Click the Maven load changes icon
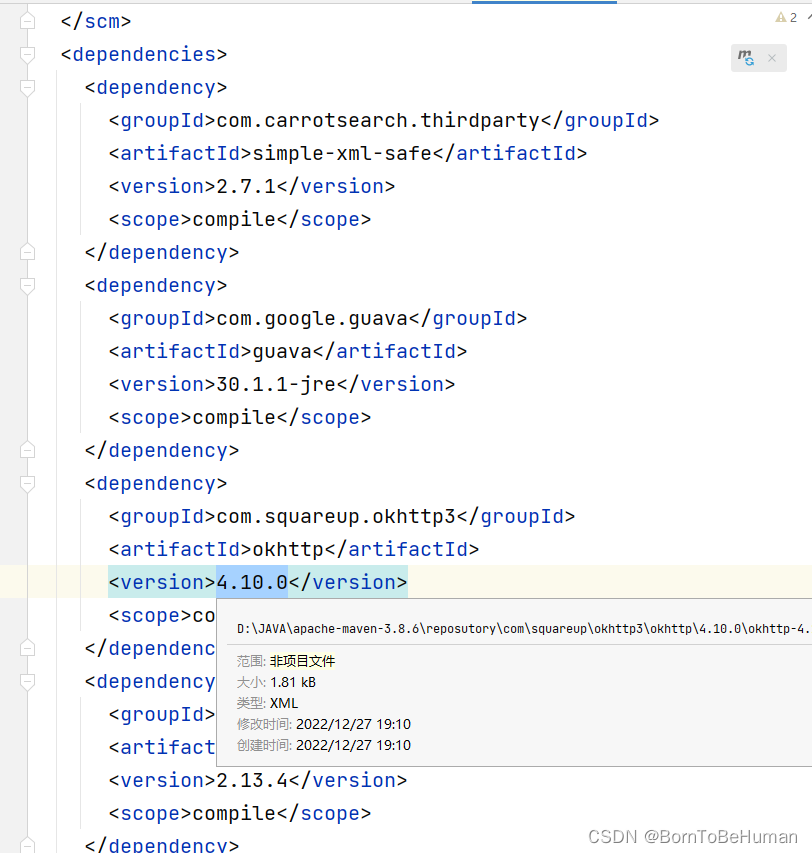This screenshot has width=812, height=853. [746, 58]
